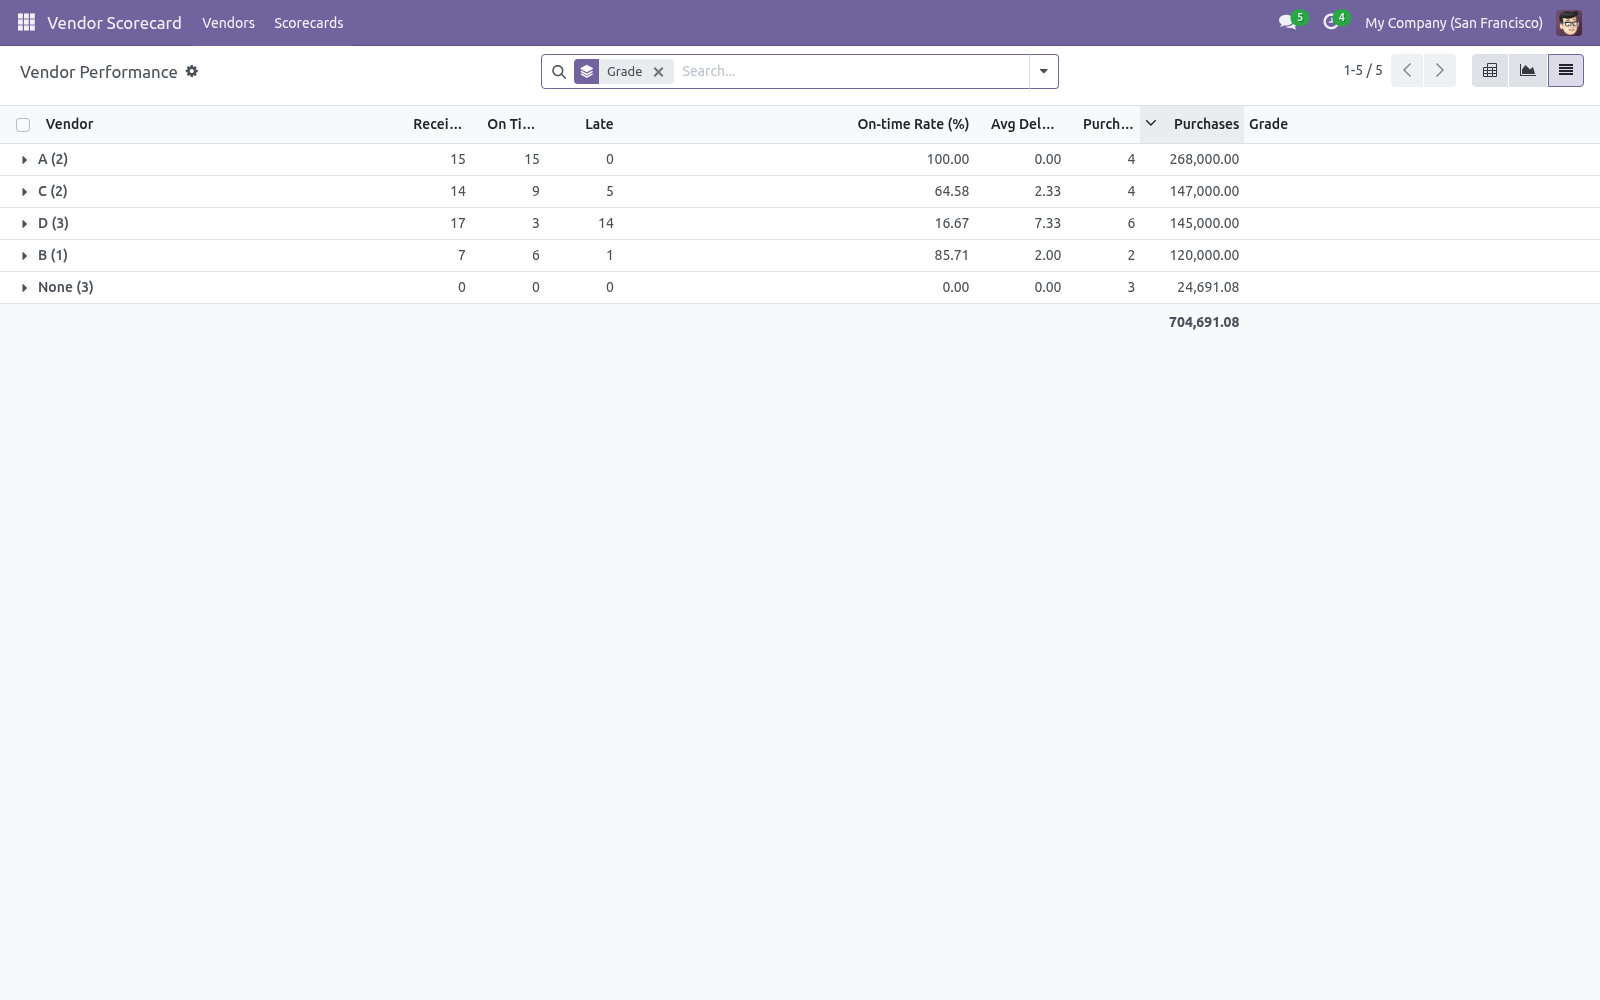Screen dimensions: 1600x1000
Task: Sort by the Grade column header
Action: tap(1268, 124)
